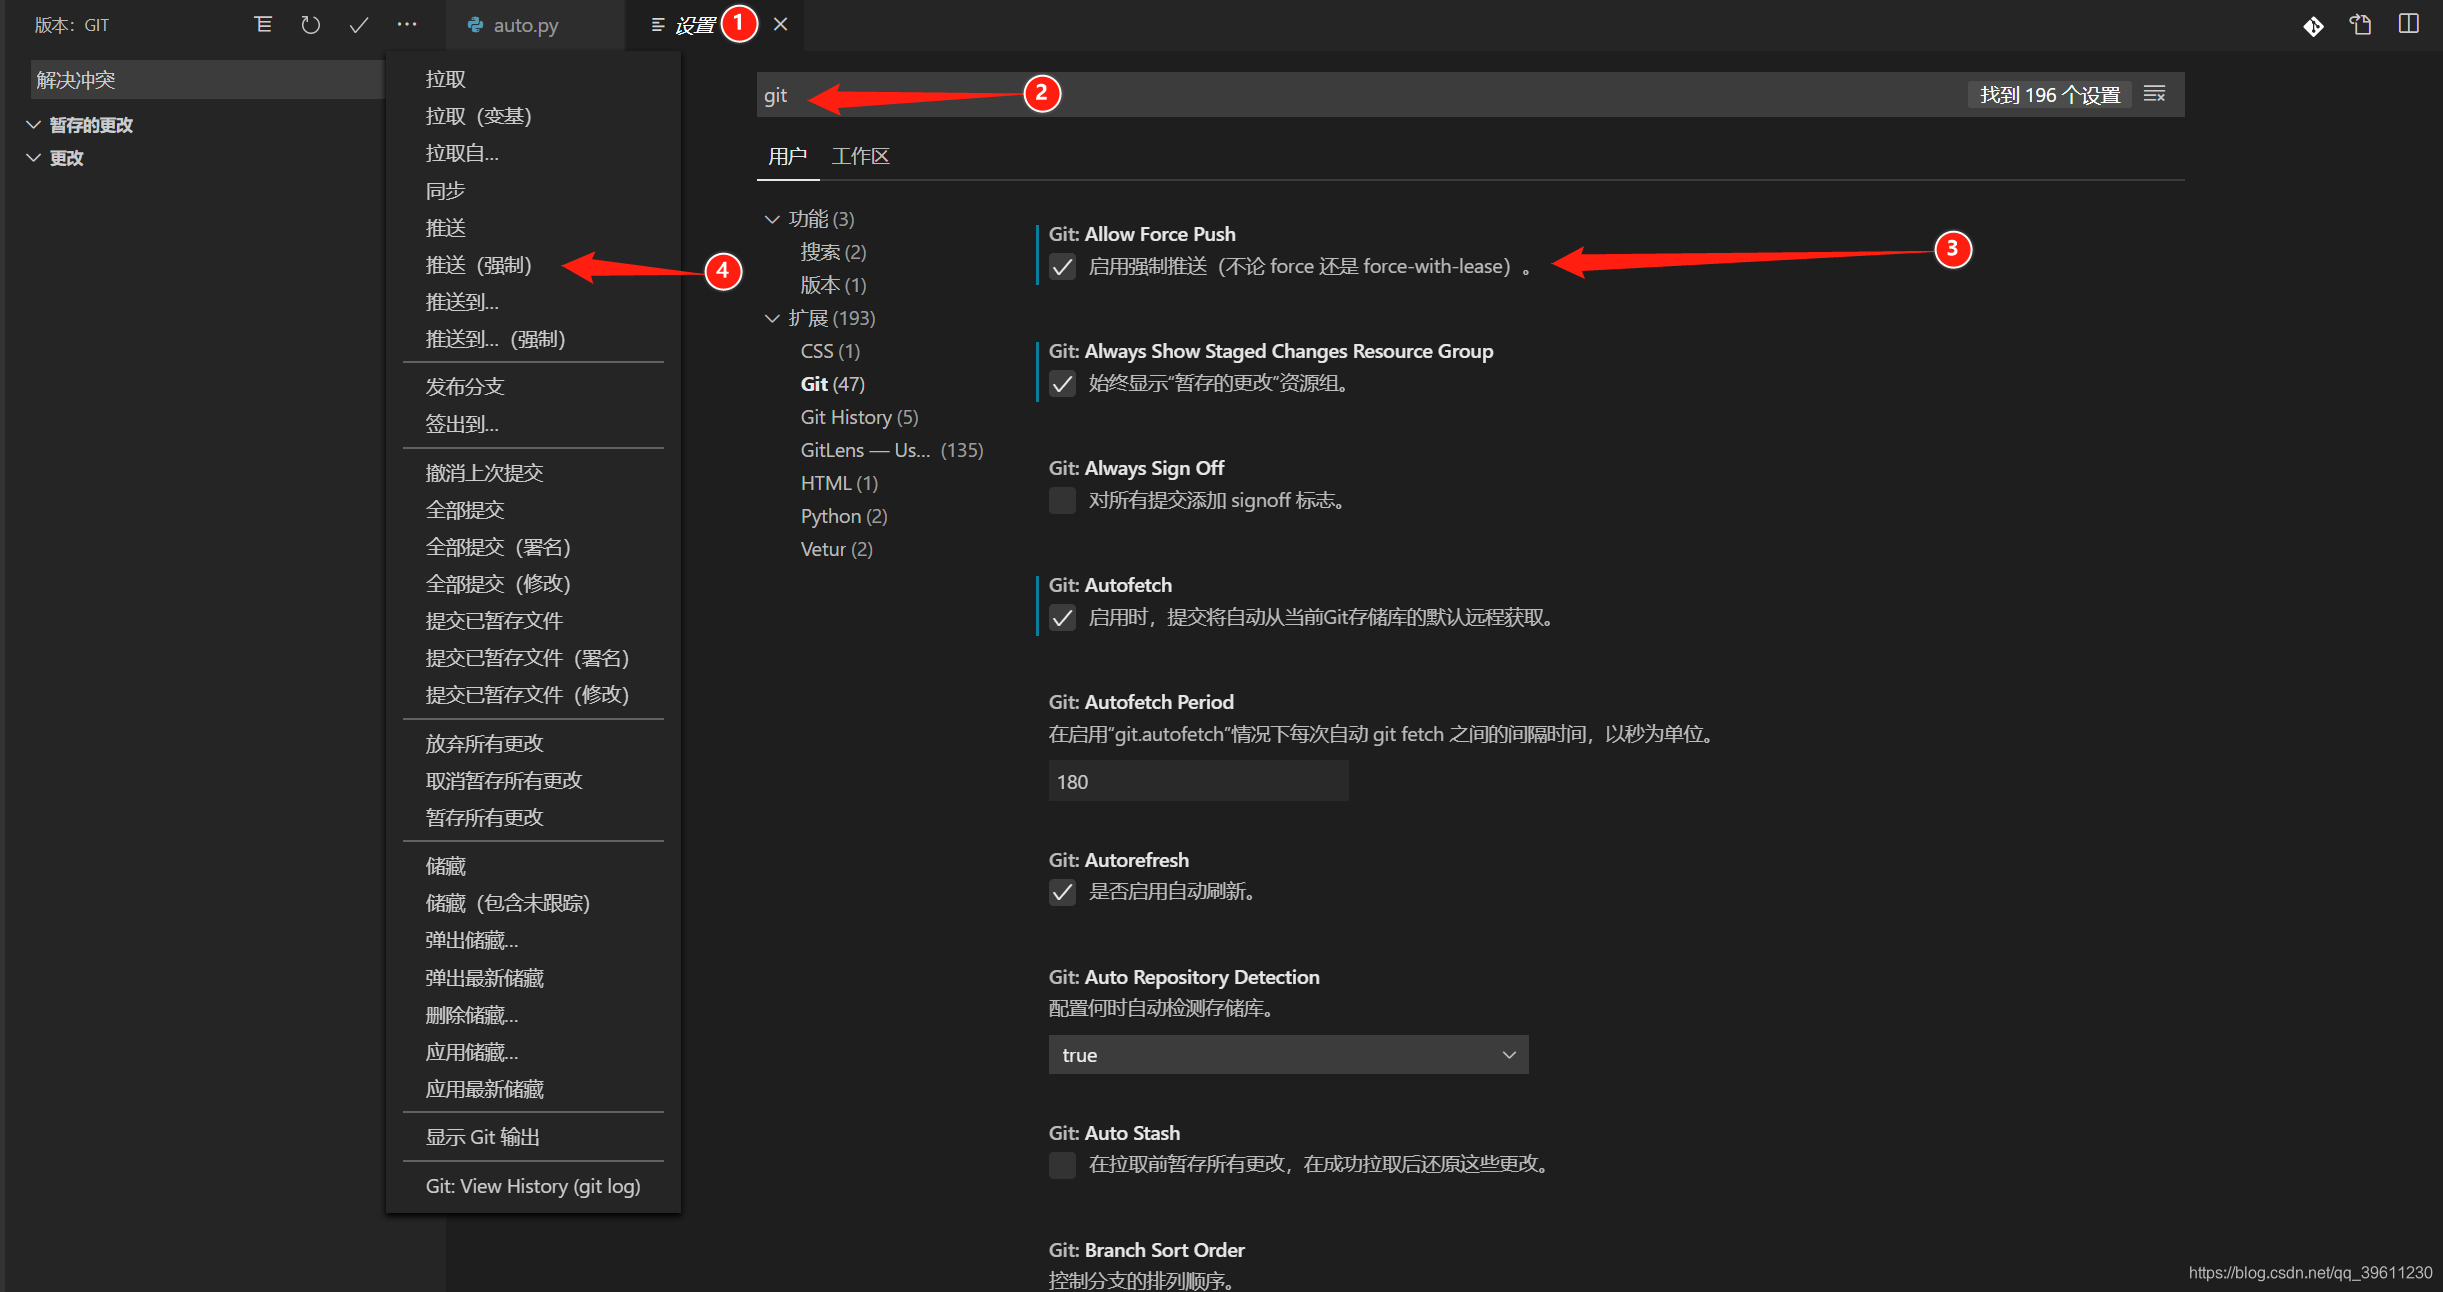Select the 用户 settings tab
The width and height of the screenshot is (2443, 1292).
[x=787, y=156]
